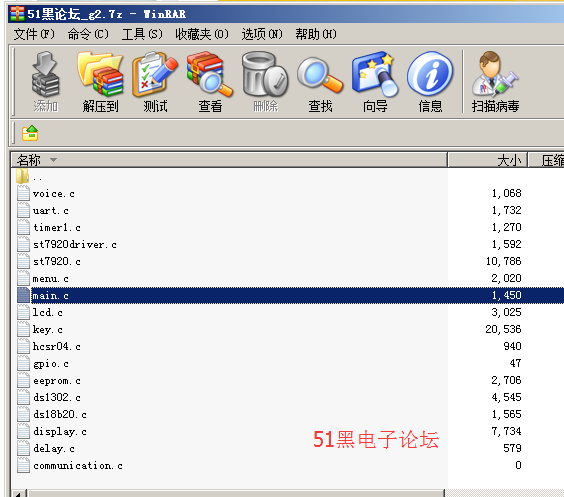564x497 pixels.
Task: Click the 扫描病毒 (Scan virus) icon
Action: (495, 82)
